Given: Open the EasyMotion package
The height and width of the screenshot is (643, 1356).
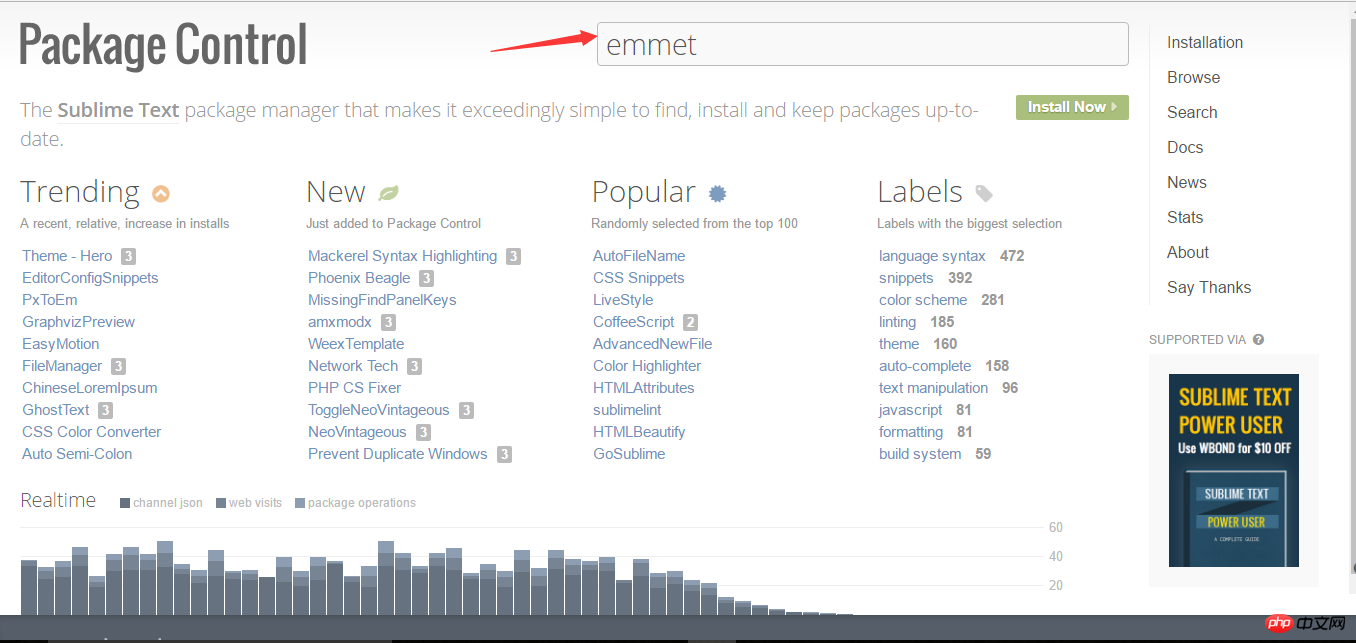Looking at the screenshot, I should (60, 344).
